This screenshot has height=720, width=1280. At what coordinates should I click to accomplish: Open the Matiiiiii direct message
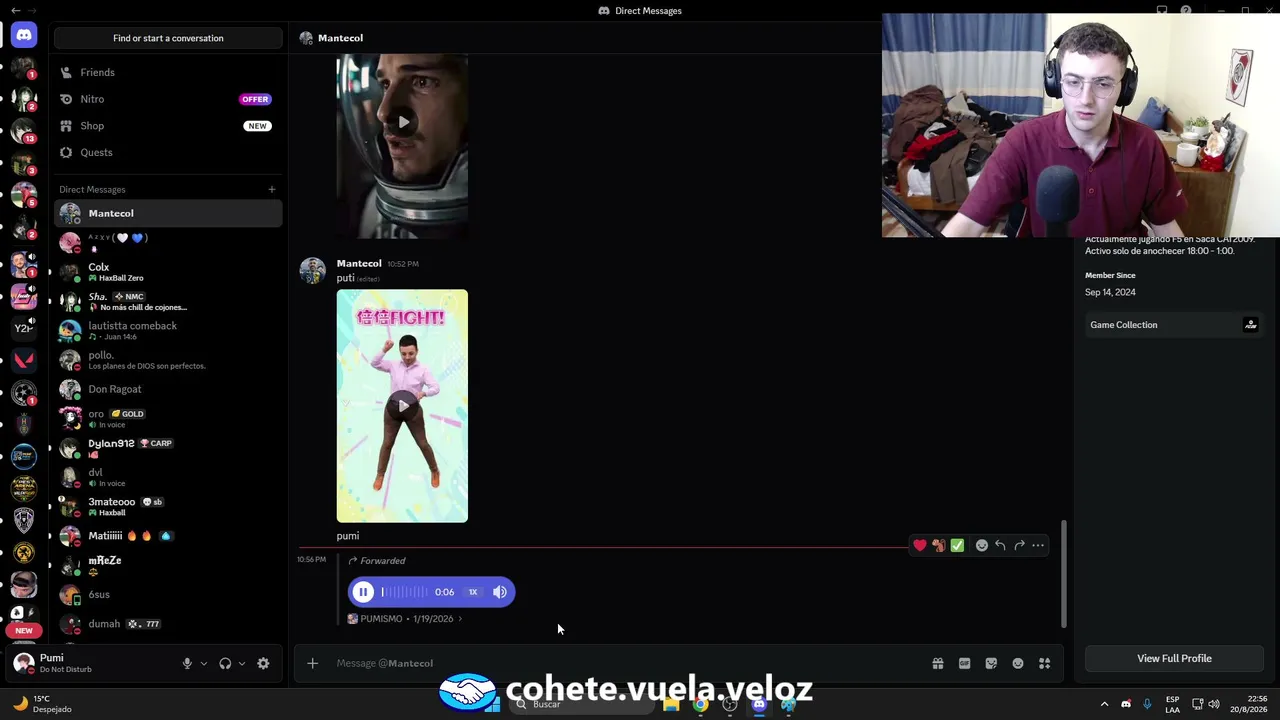tap(168, 536)
